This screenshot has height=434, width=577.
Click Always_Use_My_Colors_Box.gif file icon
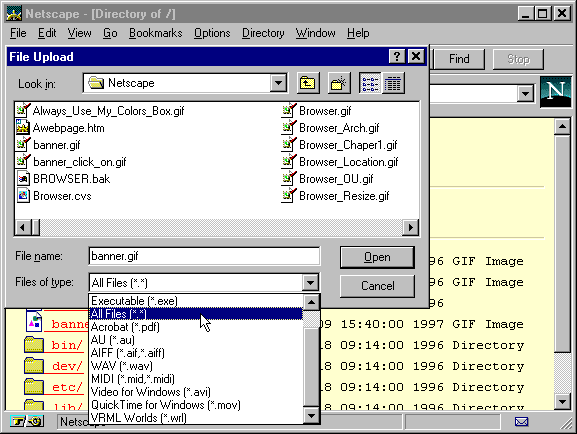(23, 110)
